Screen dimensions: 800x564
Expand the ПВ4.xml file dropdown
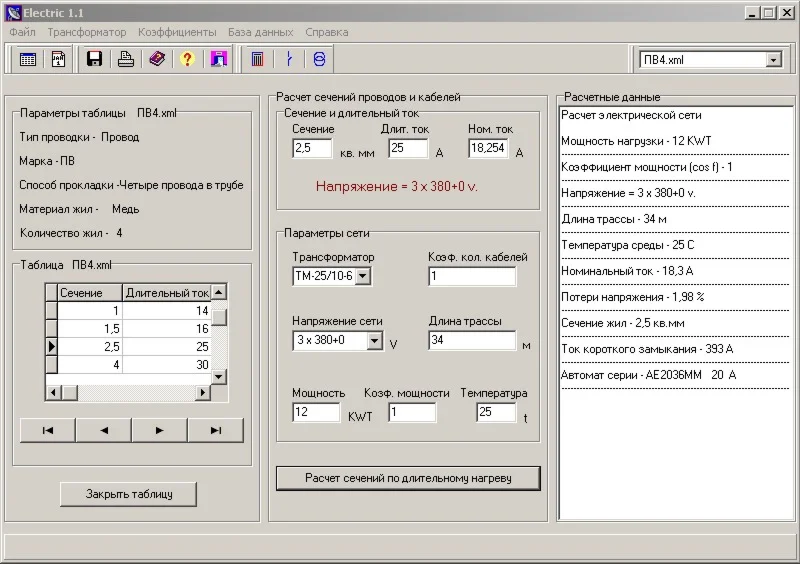(x=772, y=60)
